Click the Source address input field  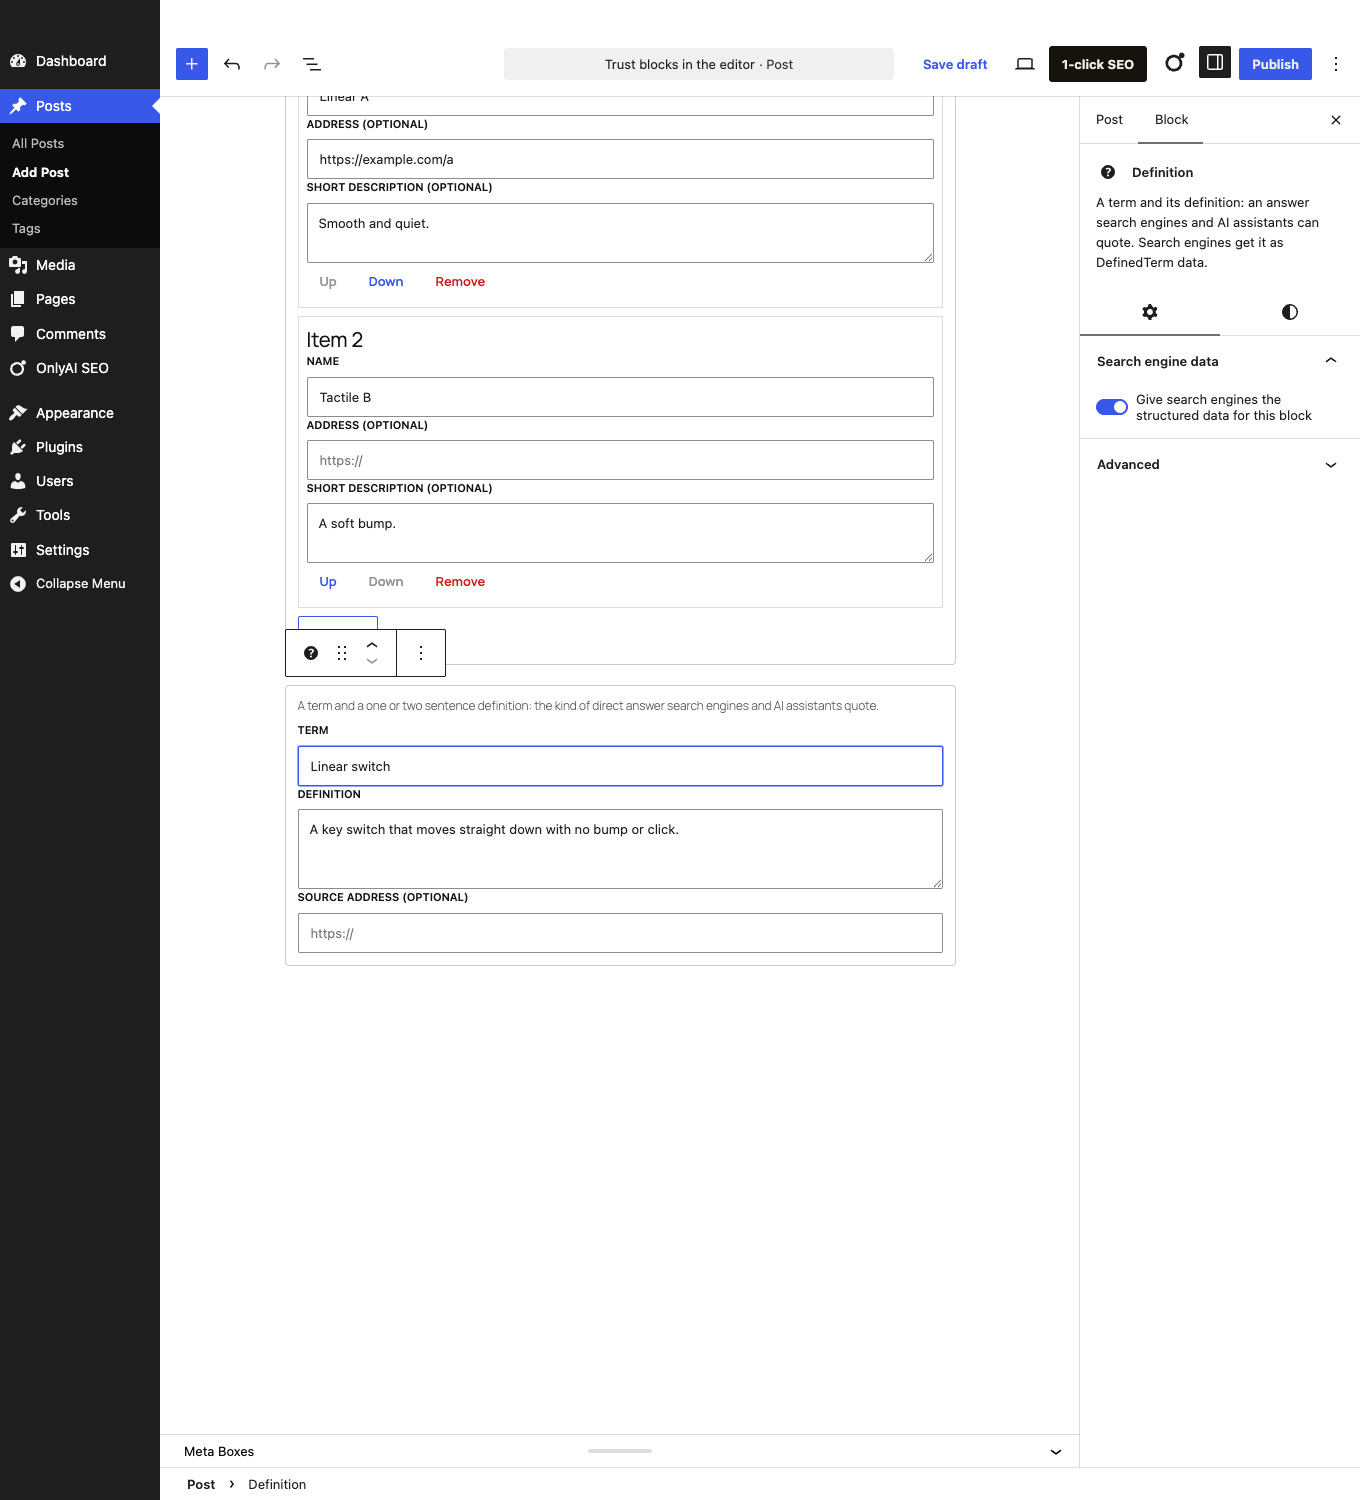click(x=620, y=933)
